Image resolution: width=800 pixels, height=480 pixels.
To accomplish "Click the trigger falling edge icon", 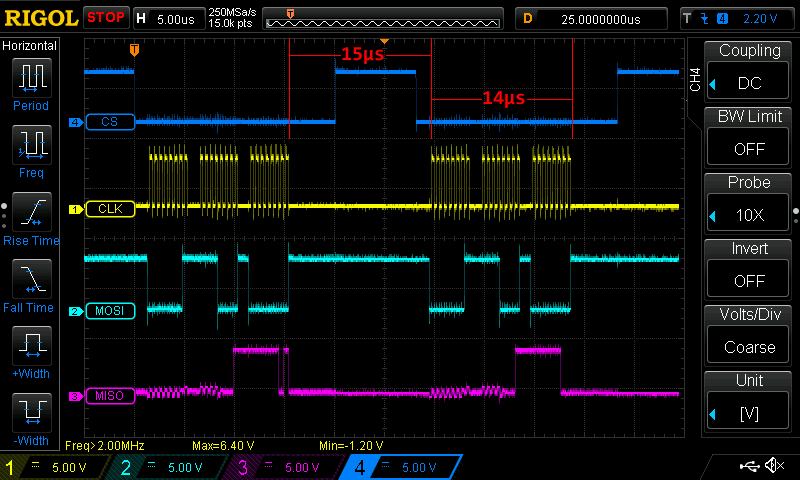I will [x=705, y=19].
